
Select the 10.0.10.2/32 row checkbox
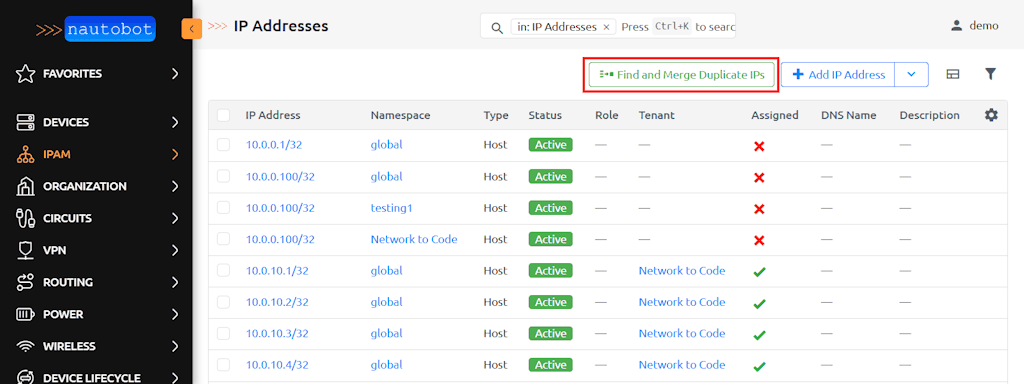[223, 302]
